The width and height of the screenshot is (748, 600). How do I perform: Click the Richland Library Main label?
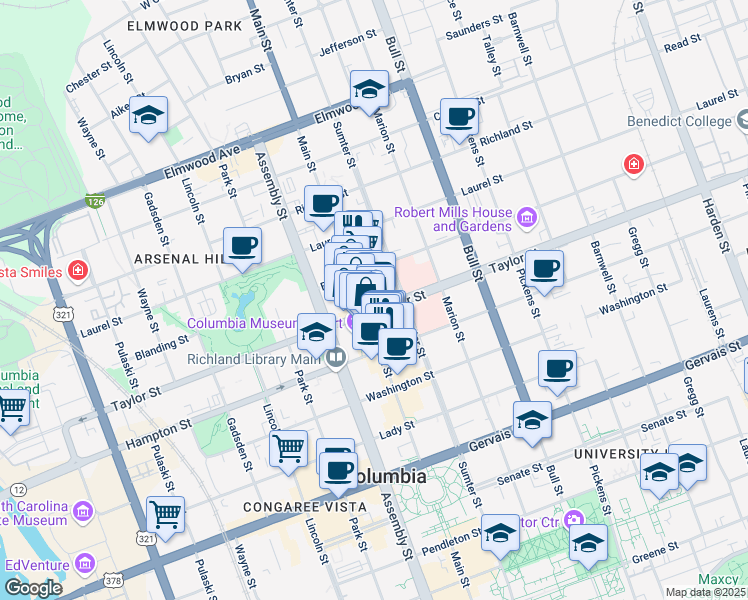click(x=254, y=359)
